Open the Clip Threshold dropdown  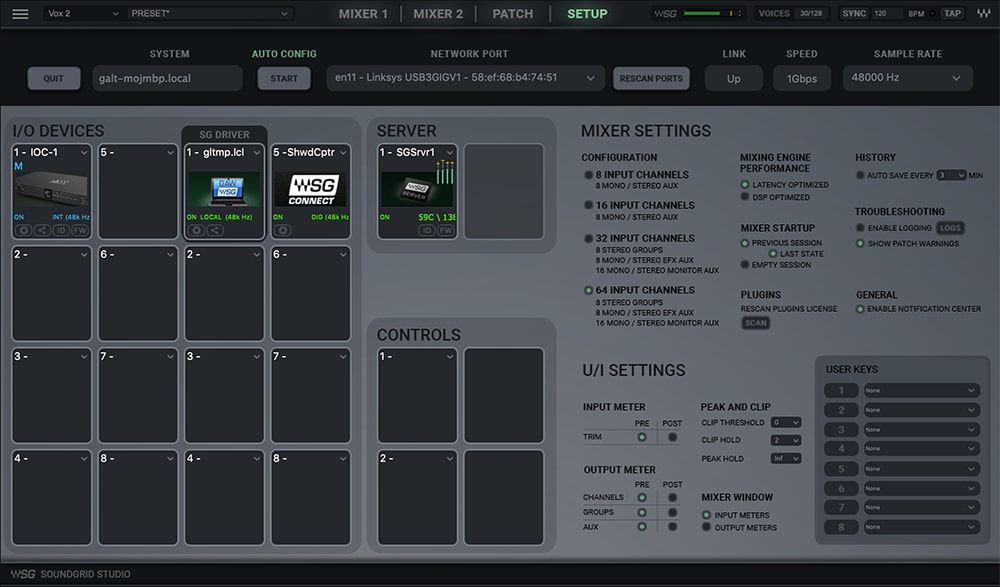785,422
